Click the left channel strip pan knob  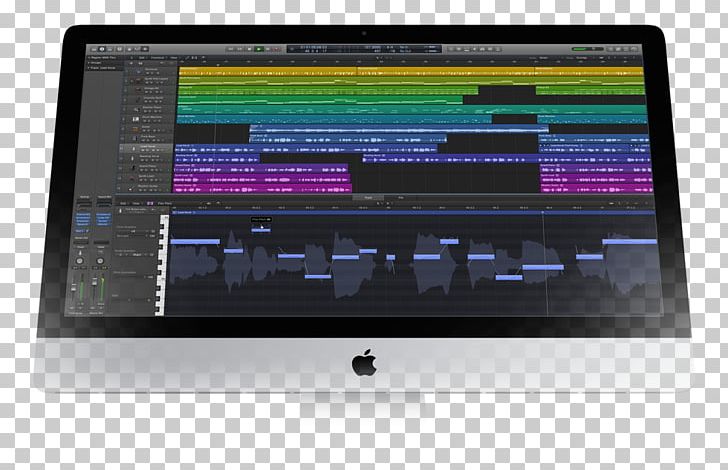tap(79, 261)
